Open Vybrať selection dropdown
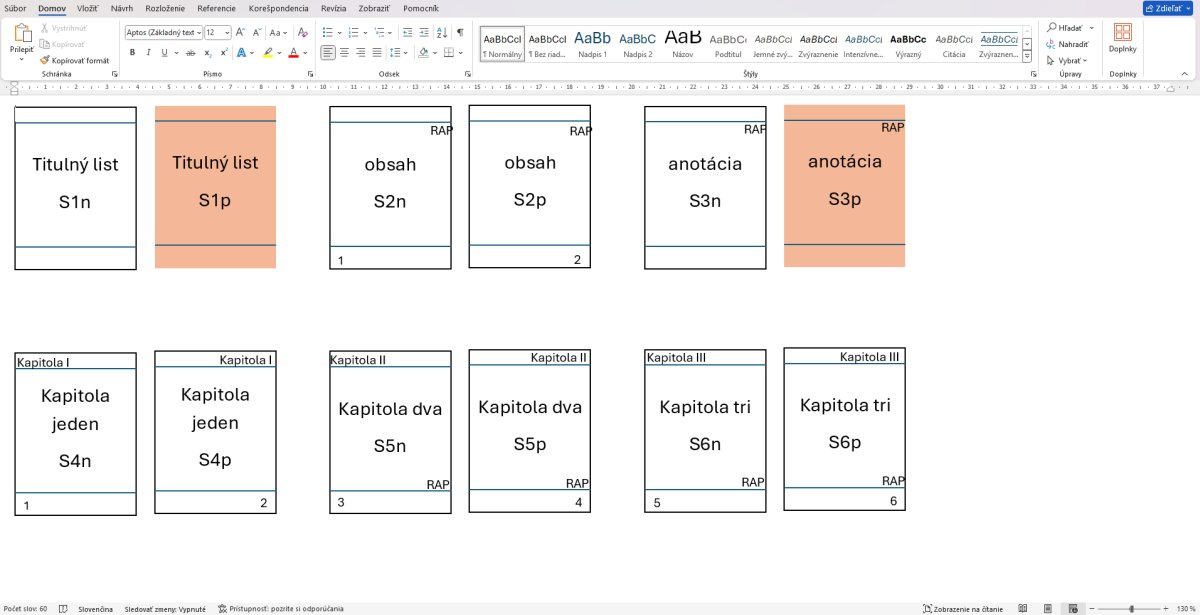This screenshot has width=1200, height=615. (1066, 60)
